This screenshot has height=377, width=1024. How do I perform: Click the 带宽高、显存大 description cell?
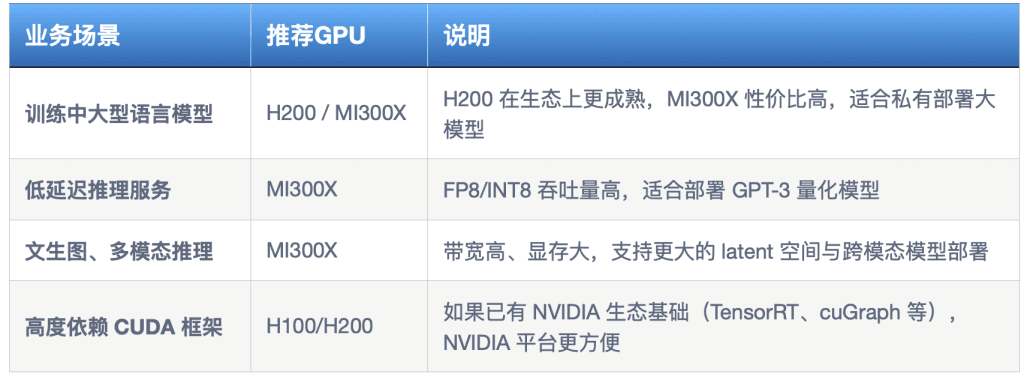pos(723,250)
